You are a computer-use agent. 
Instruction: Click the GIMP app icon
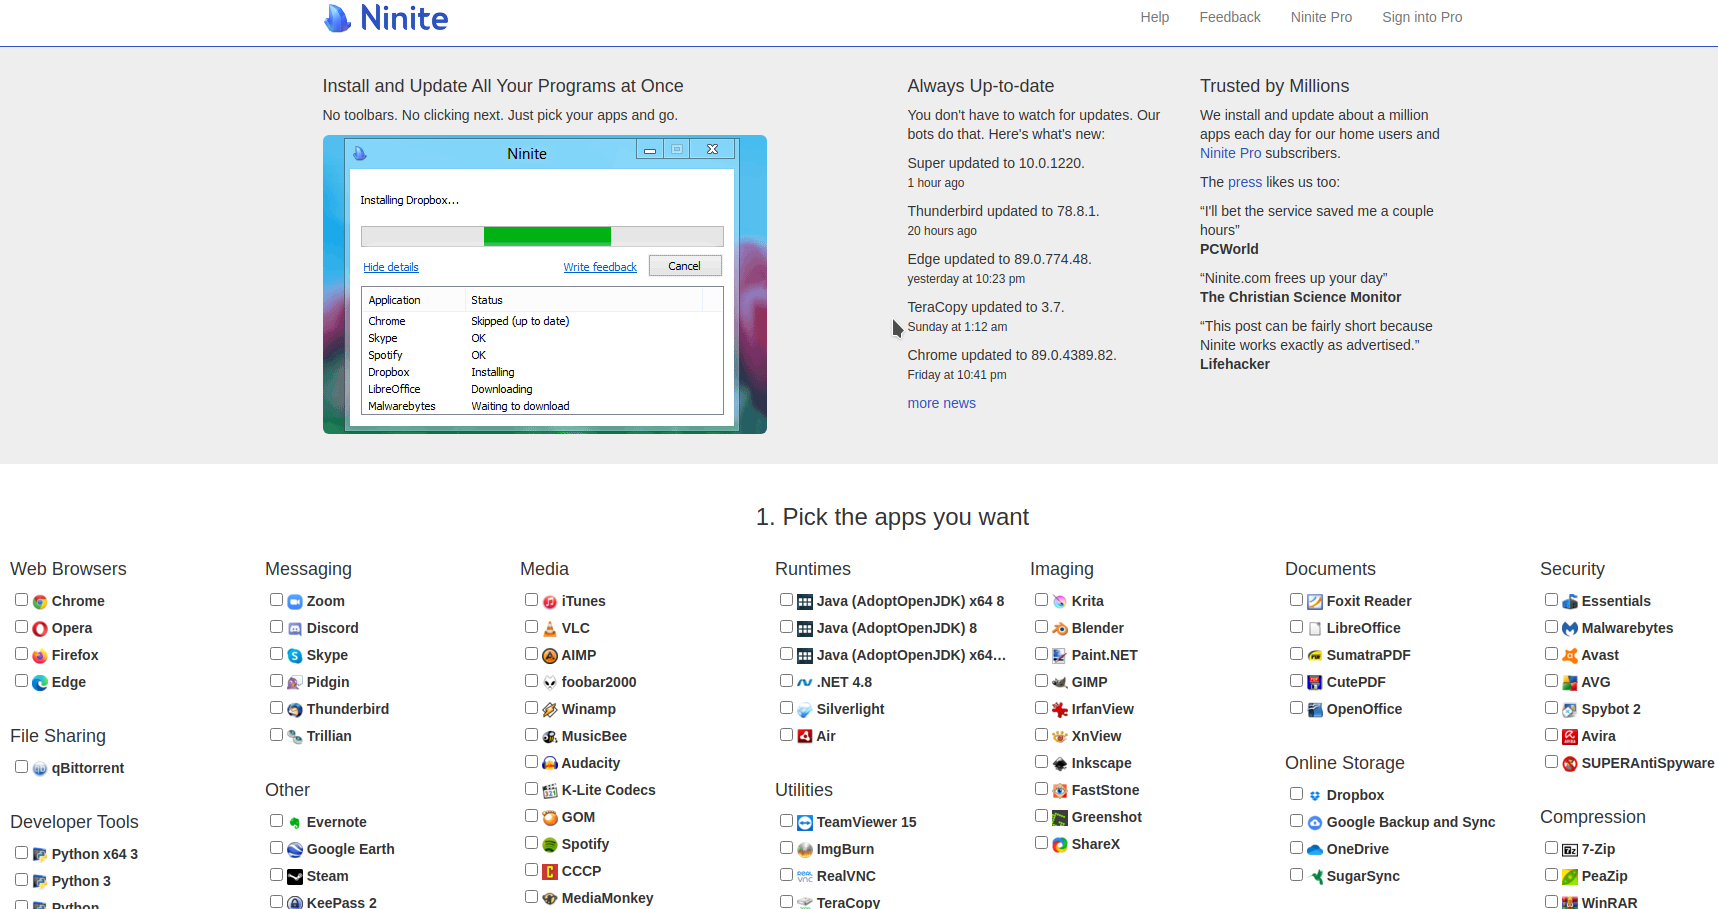1060,683
